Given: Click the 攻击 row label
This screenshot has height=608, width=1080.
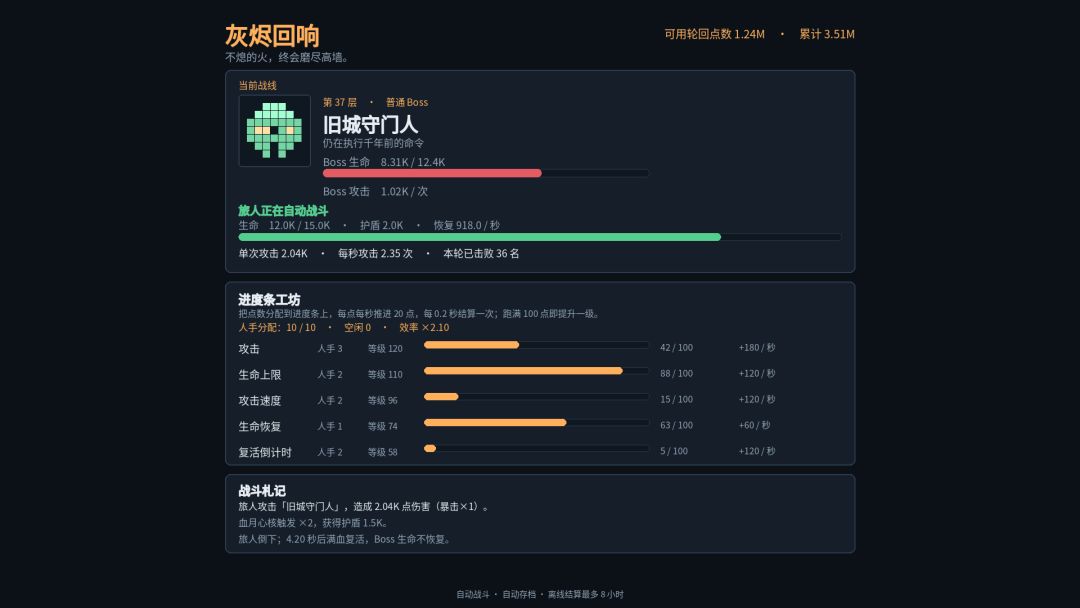Looking at the screenshot, I should point(249,349).
